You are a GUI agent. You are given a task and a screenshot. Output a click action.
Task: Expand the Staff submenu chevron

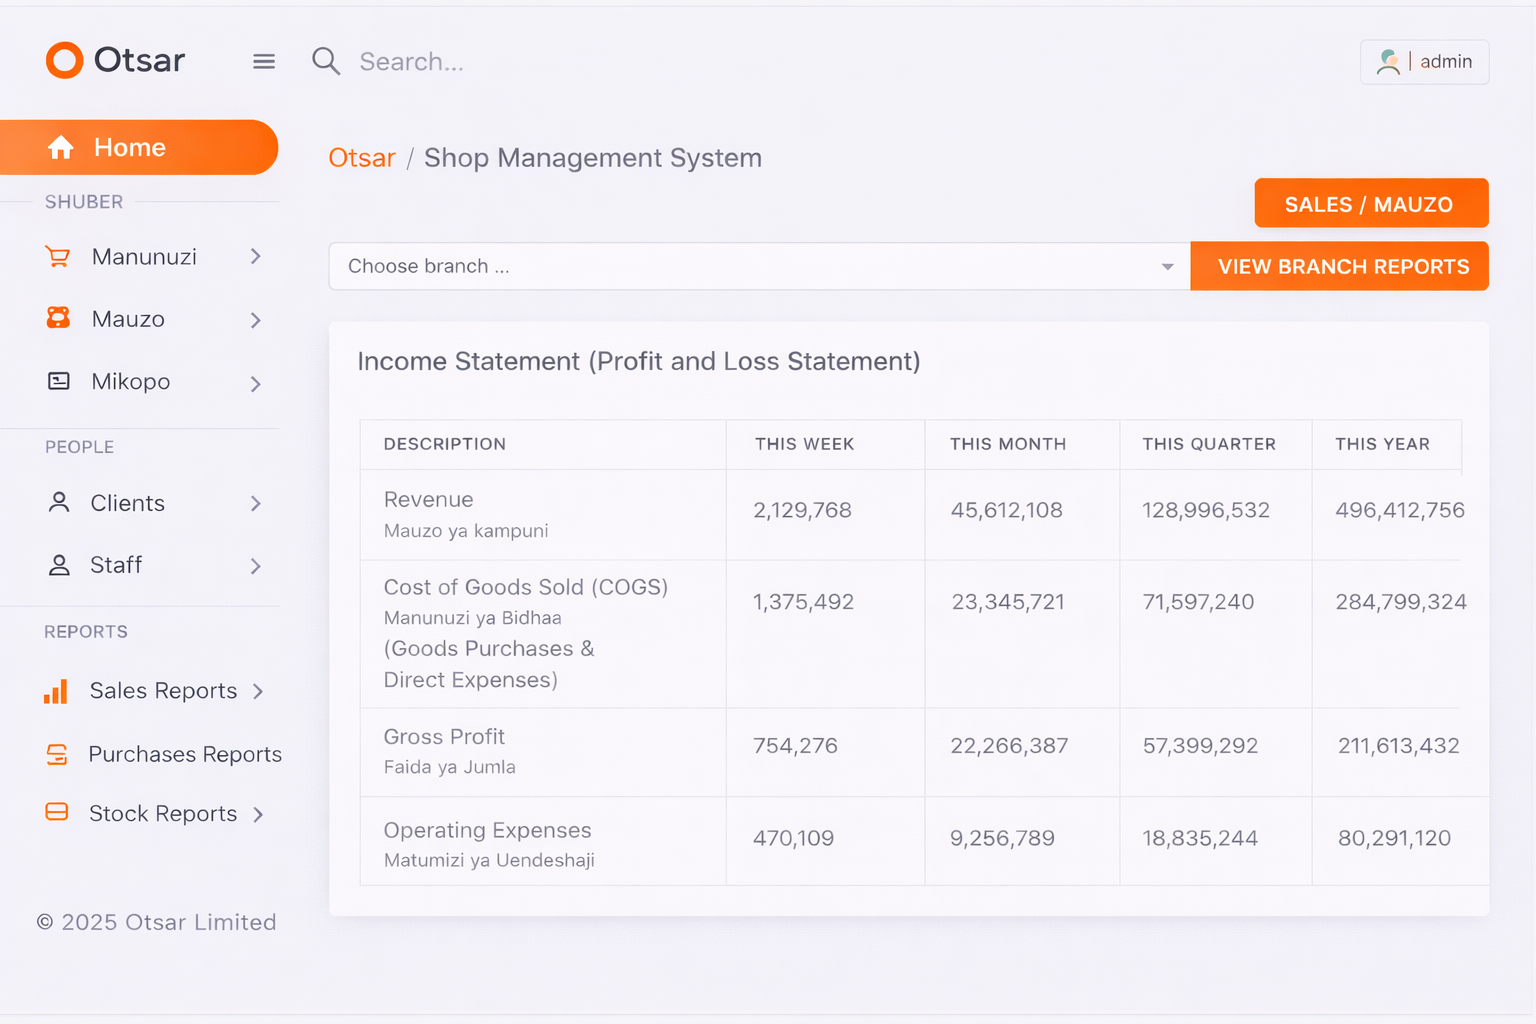click(257, 566)
